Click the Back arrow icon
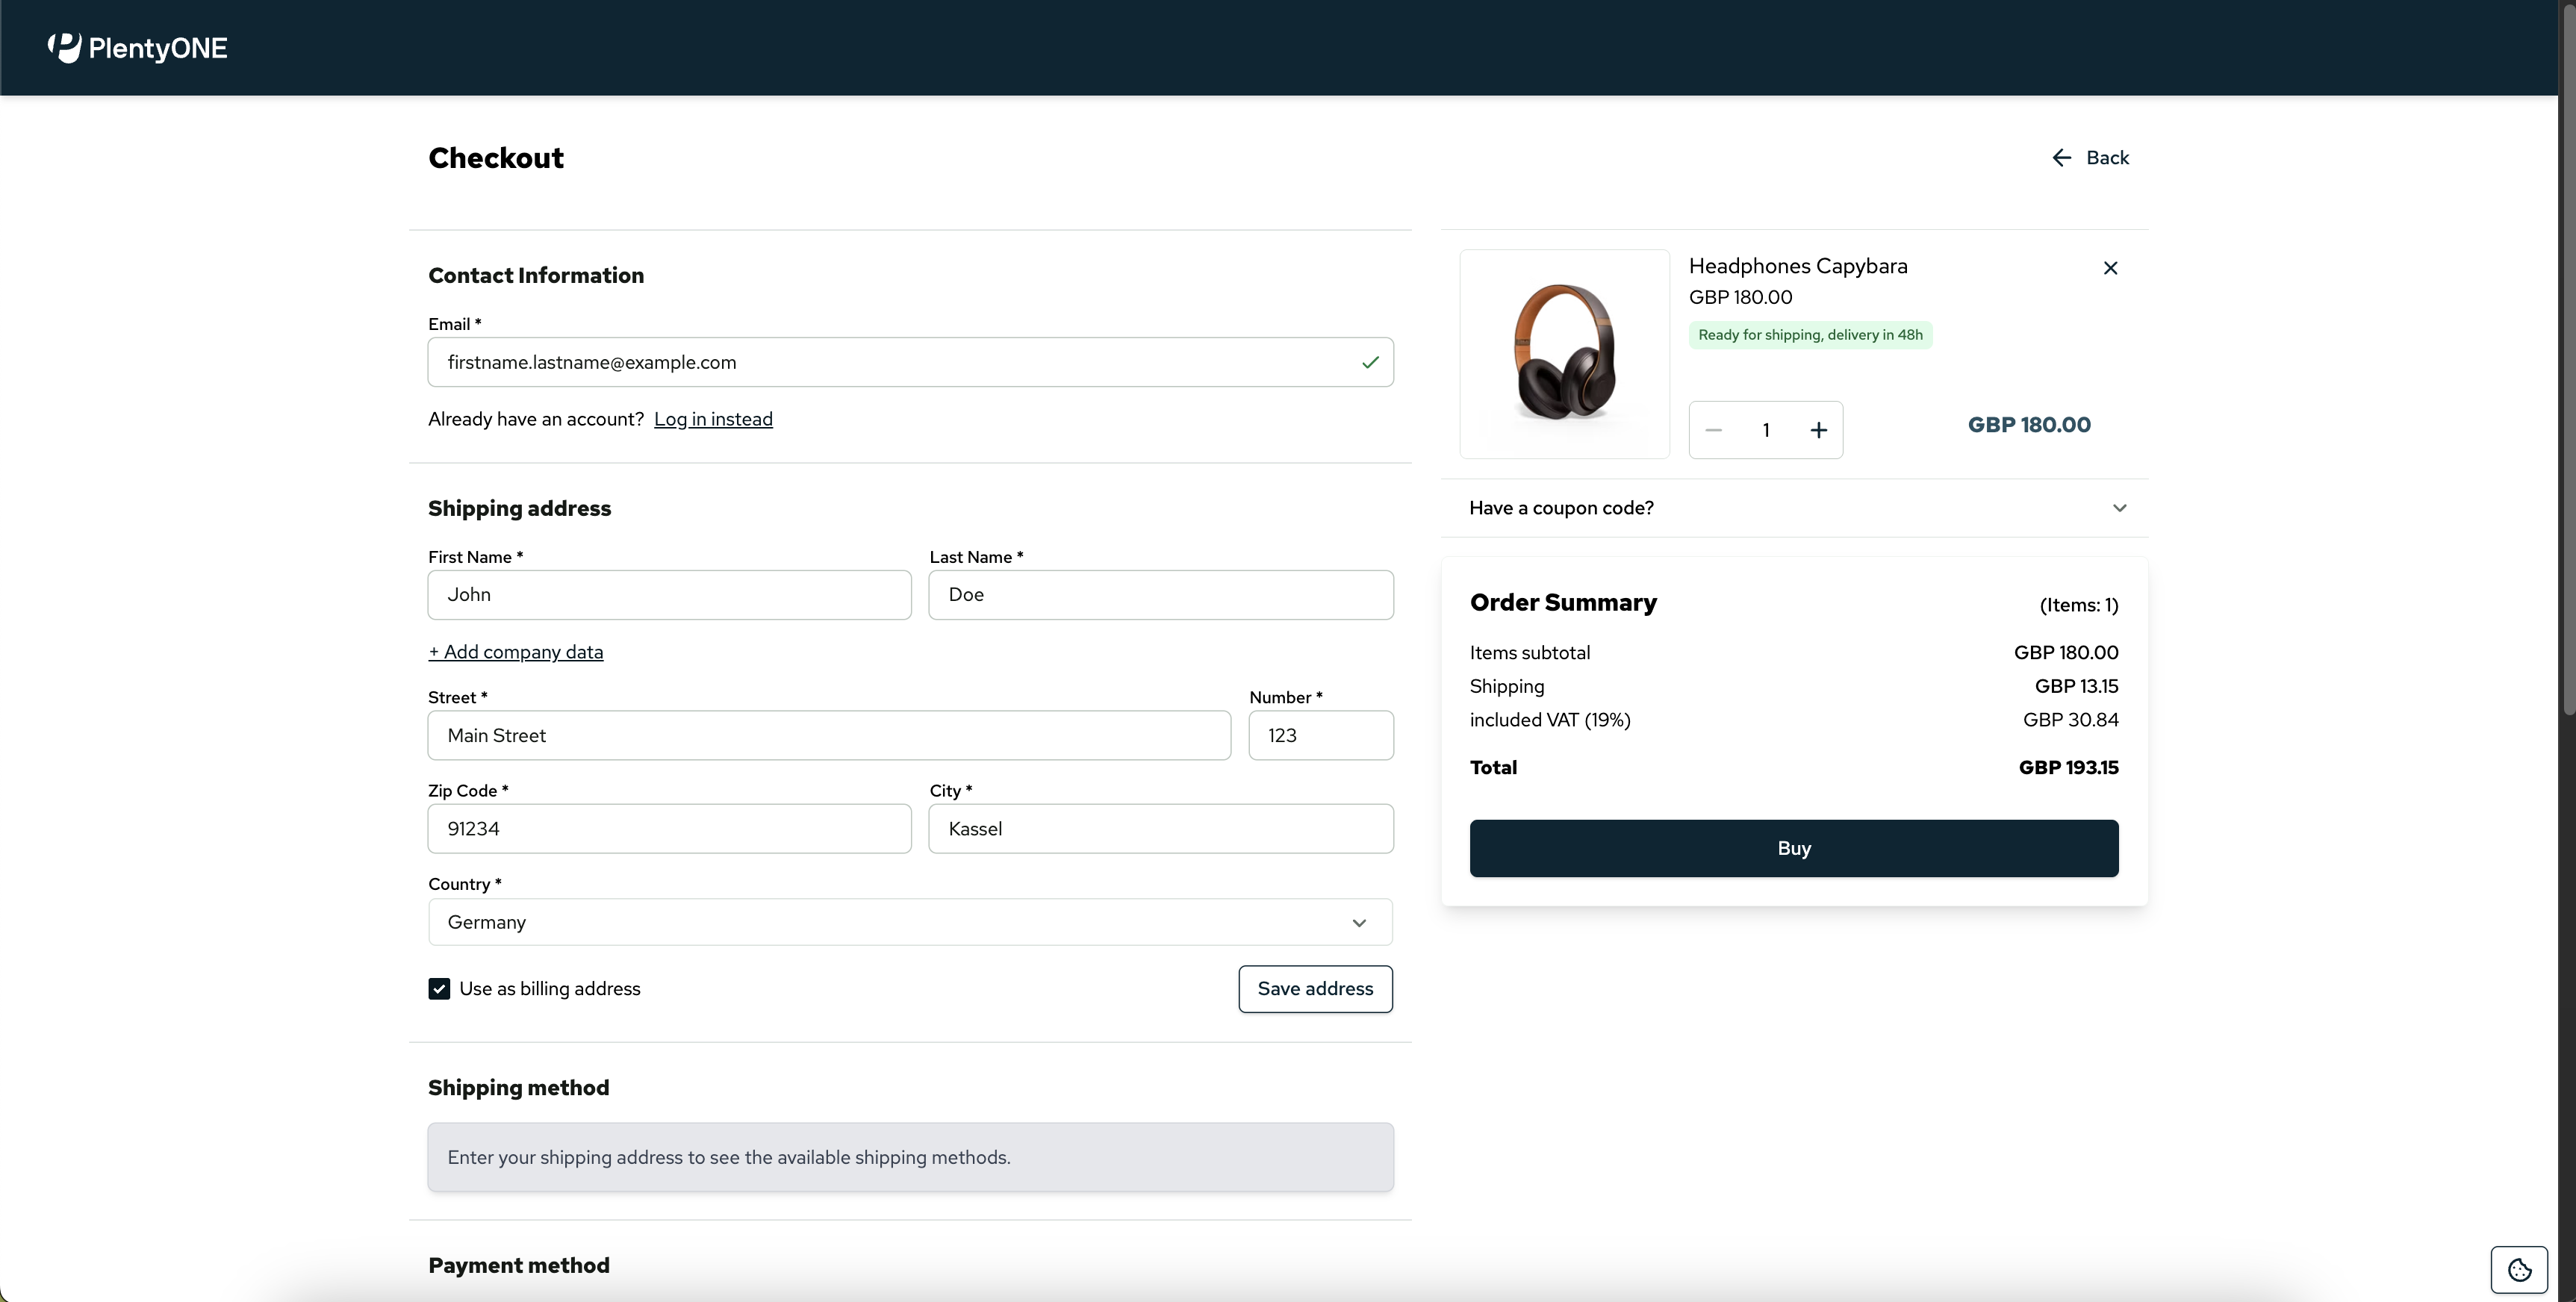 [2061, 158]
